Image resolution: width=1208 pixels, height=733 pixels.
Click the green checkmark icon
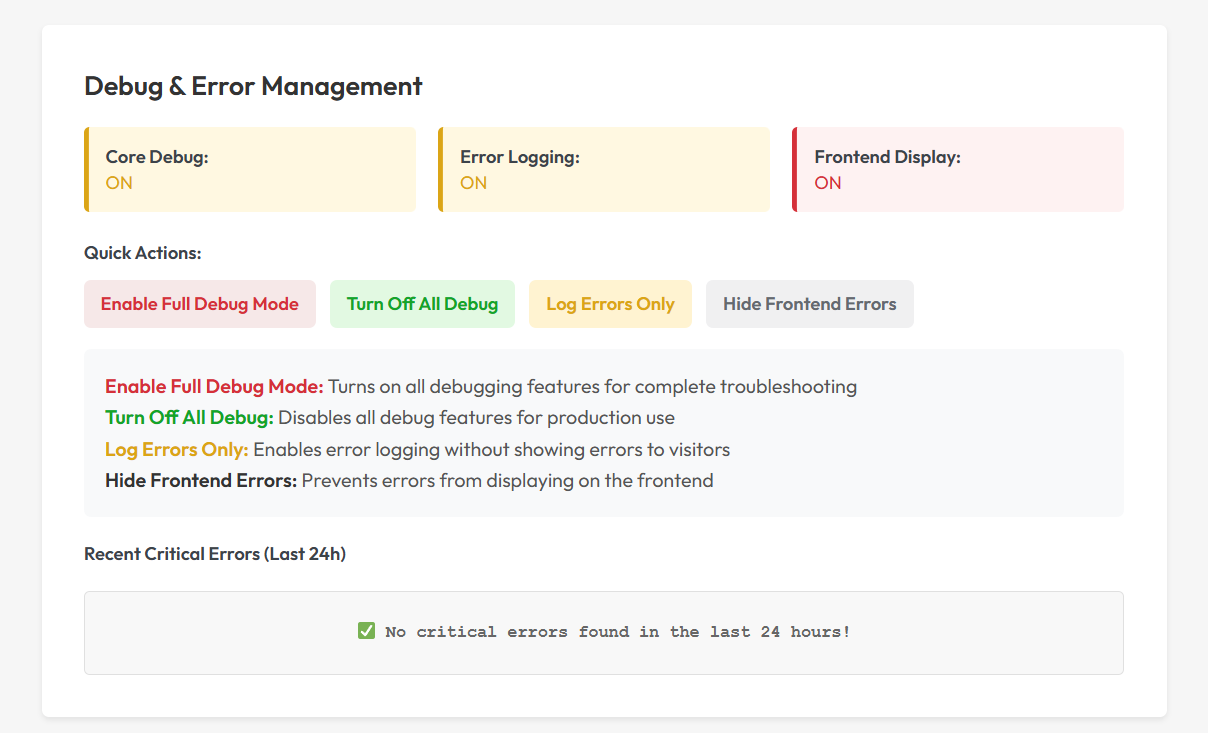[x=366, y=631]
